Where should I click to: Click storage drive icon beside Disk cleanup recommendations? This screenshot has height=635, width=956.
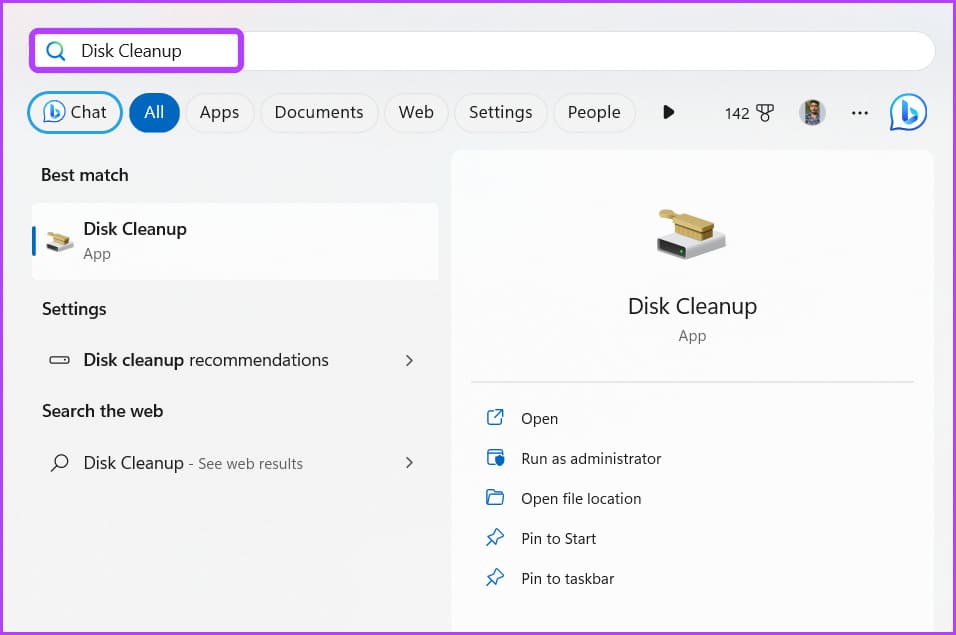(59, 360)
